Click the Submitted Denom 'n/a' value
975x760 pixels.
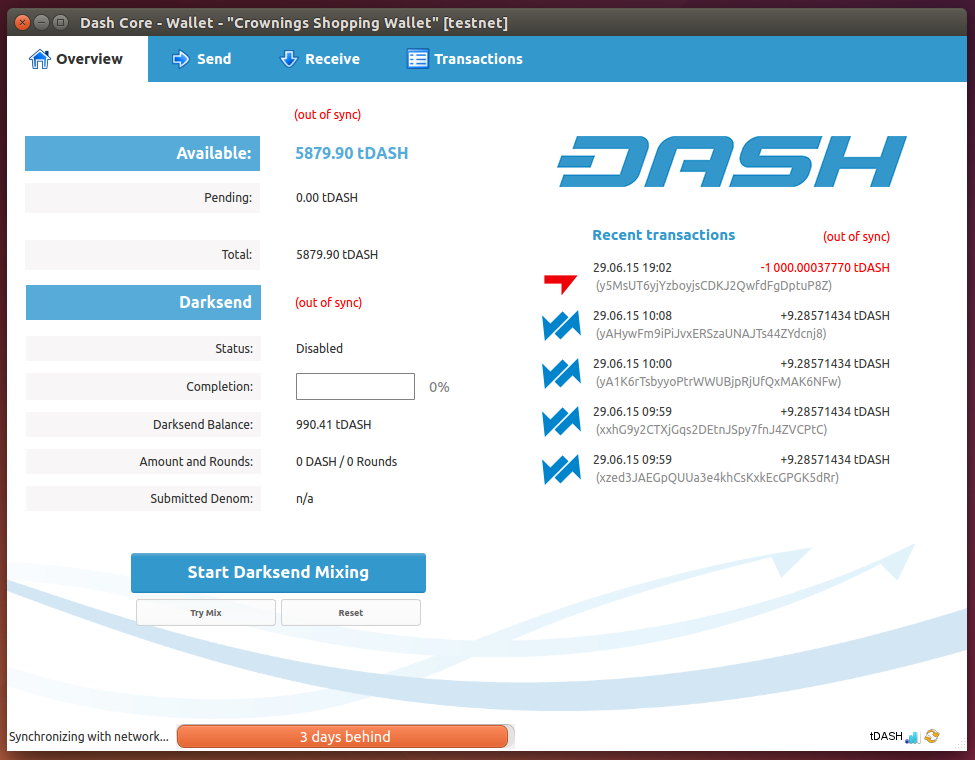tap(305, 499)
